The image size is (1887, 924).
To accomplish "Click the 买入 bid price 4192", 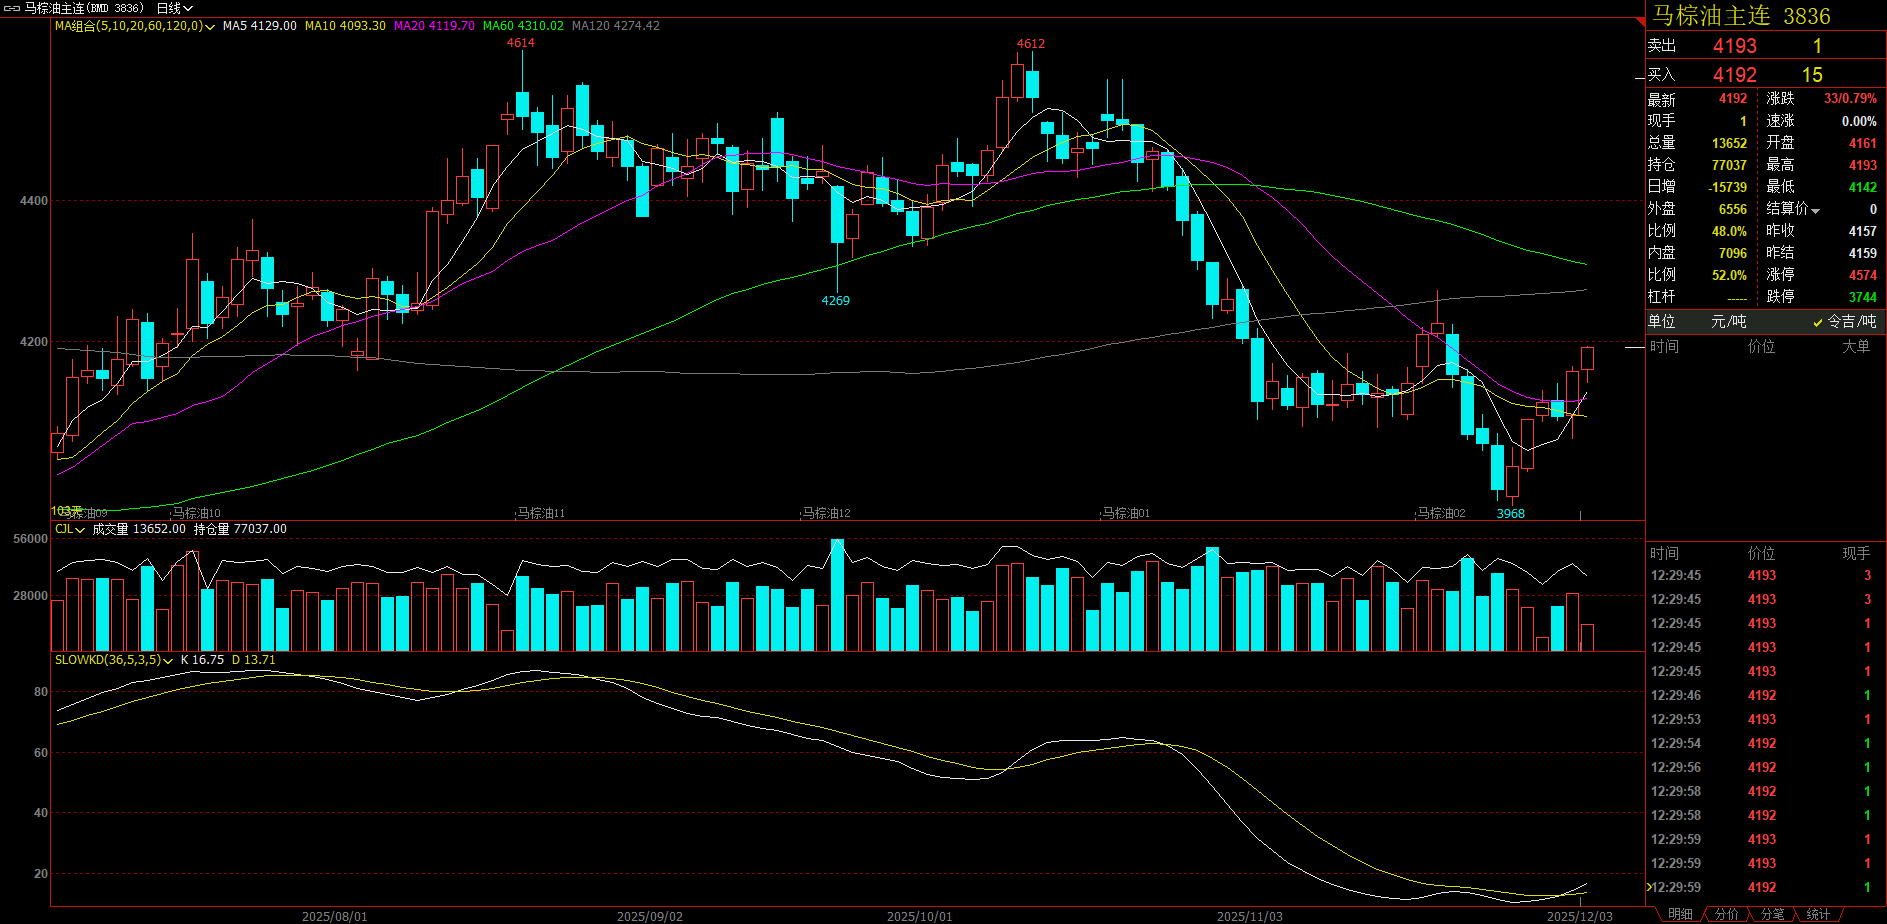I will pyautogui.click(x=1734, y=75).
